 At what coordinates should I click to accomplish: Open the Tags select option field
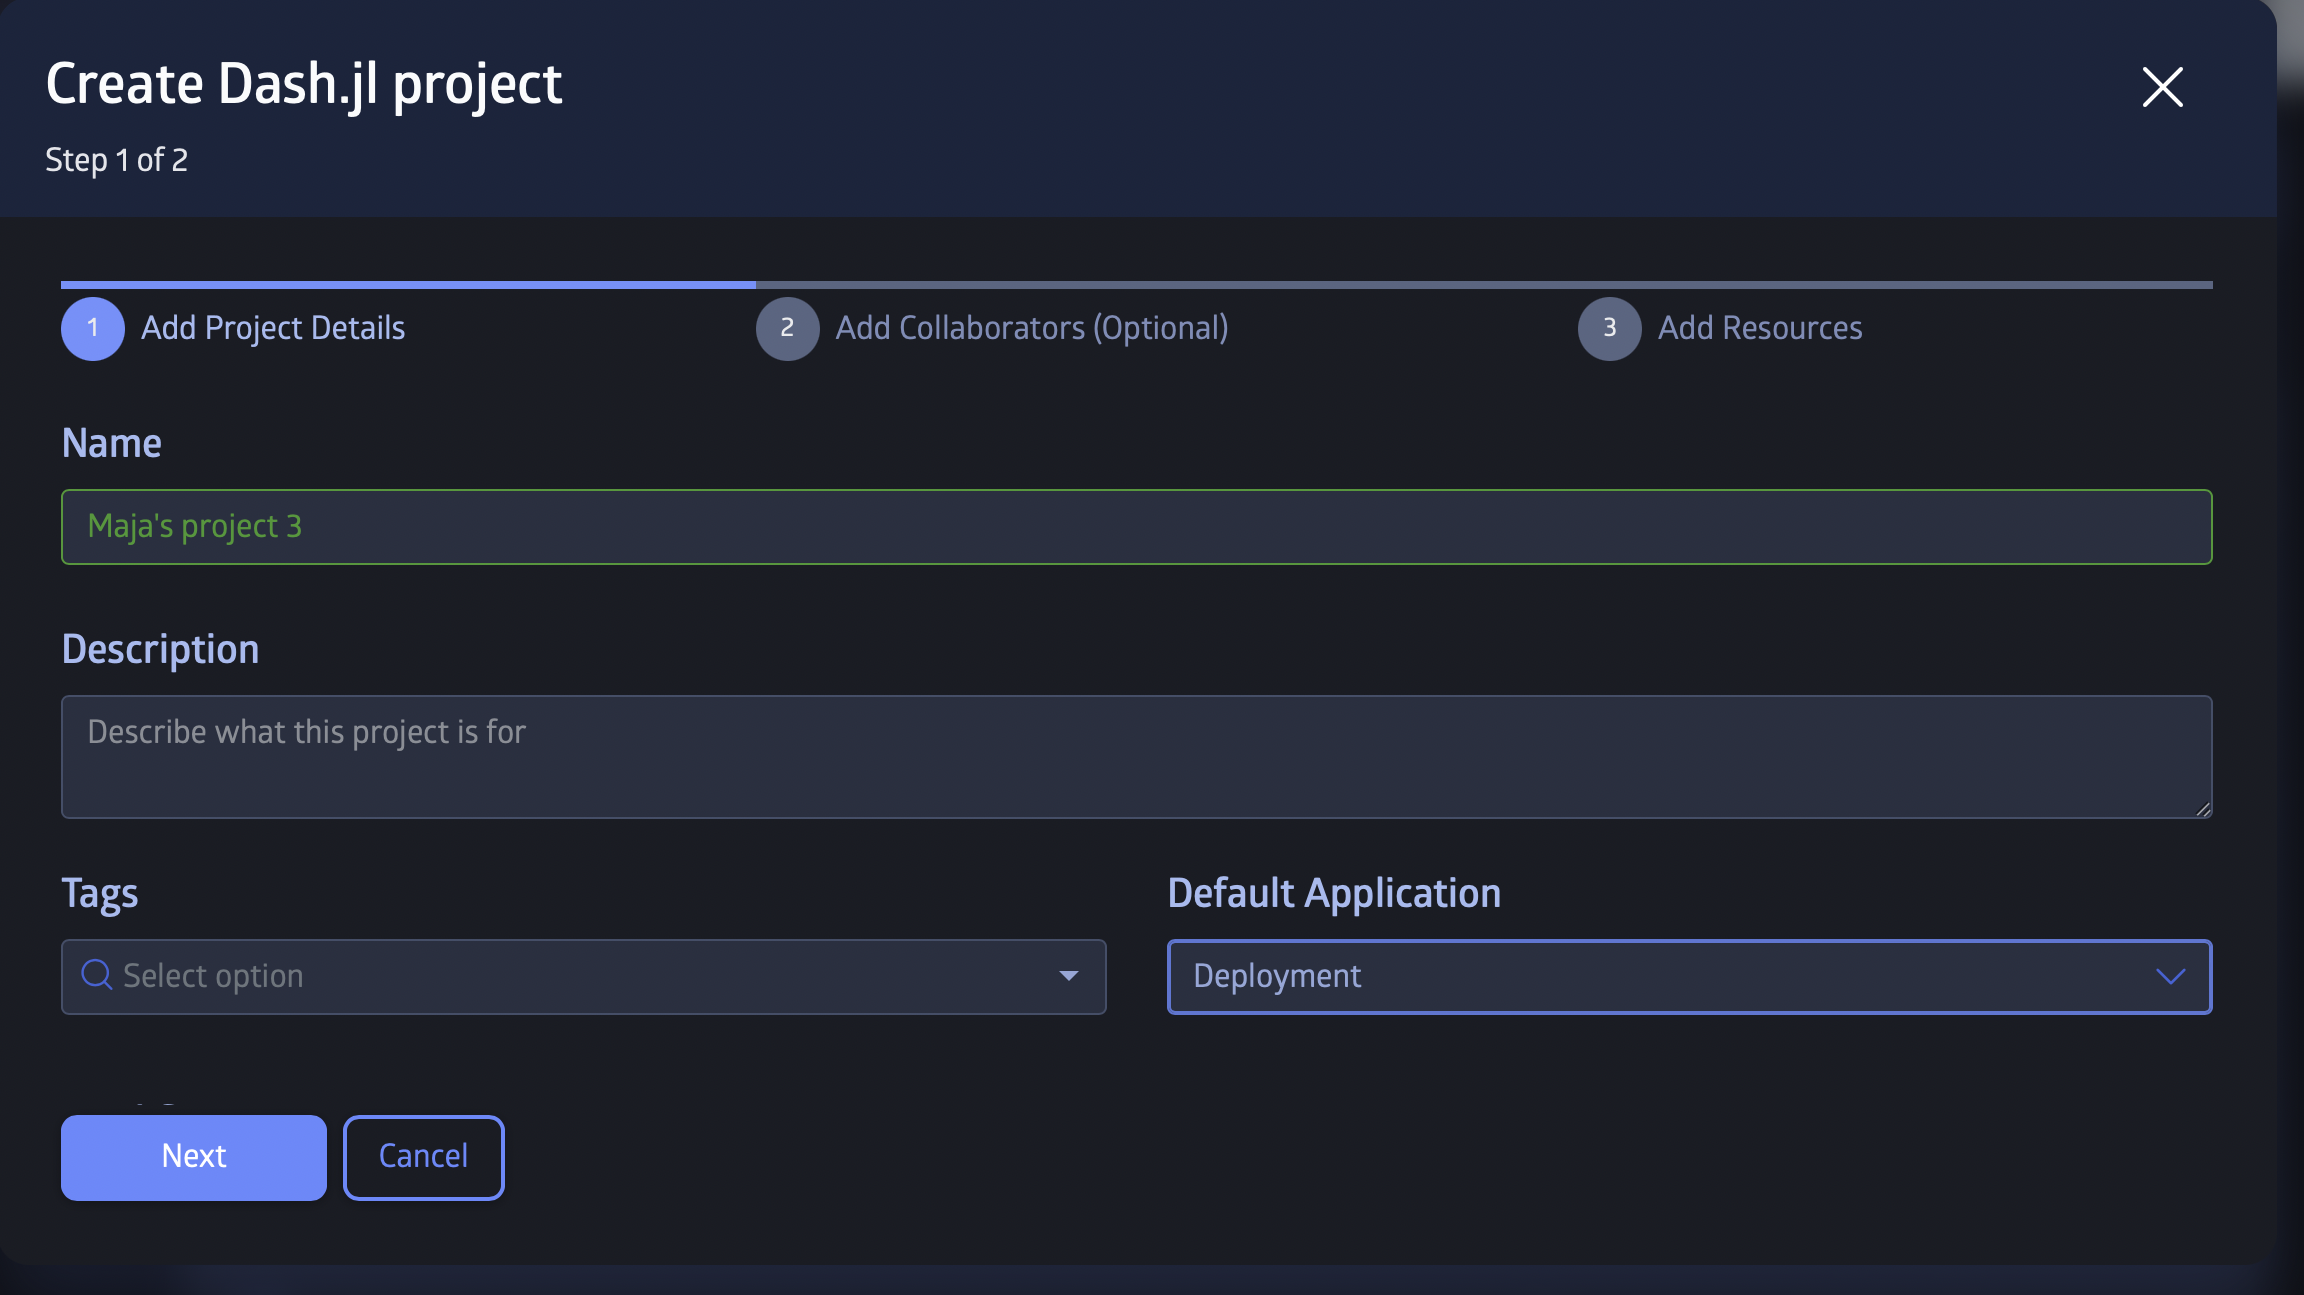click(x=583, y=977)
